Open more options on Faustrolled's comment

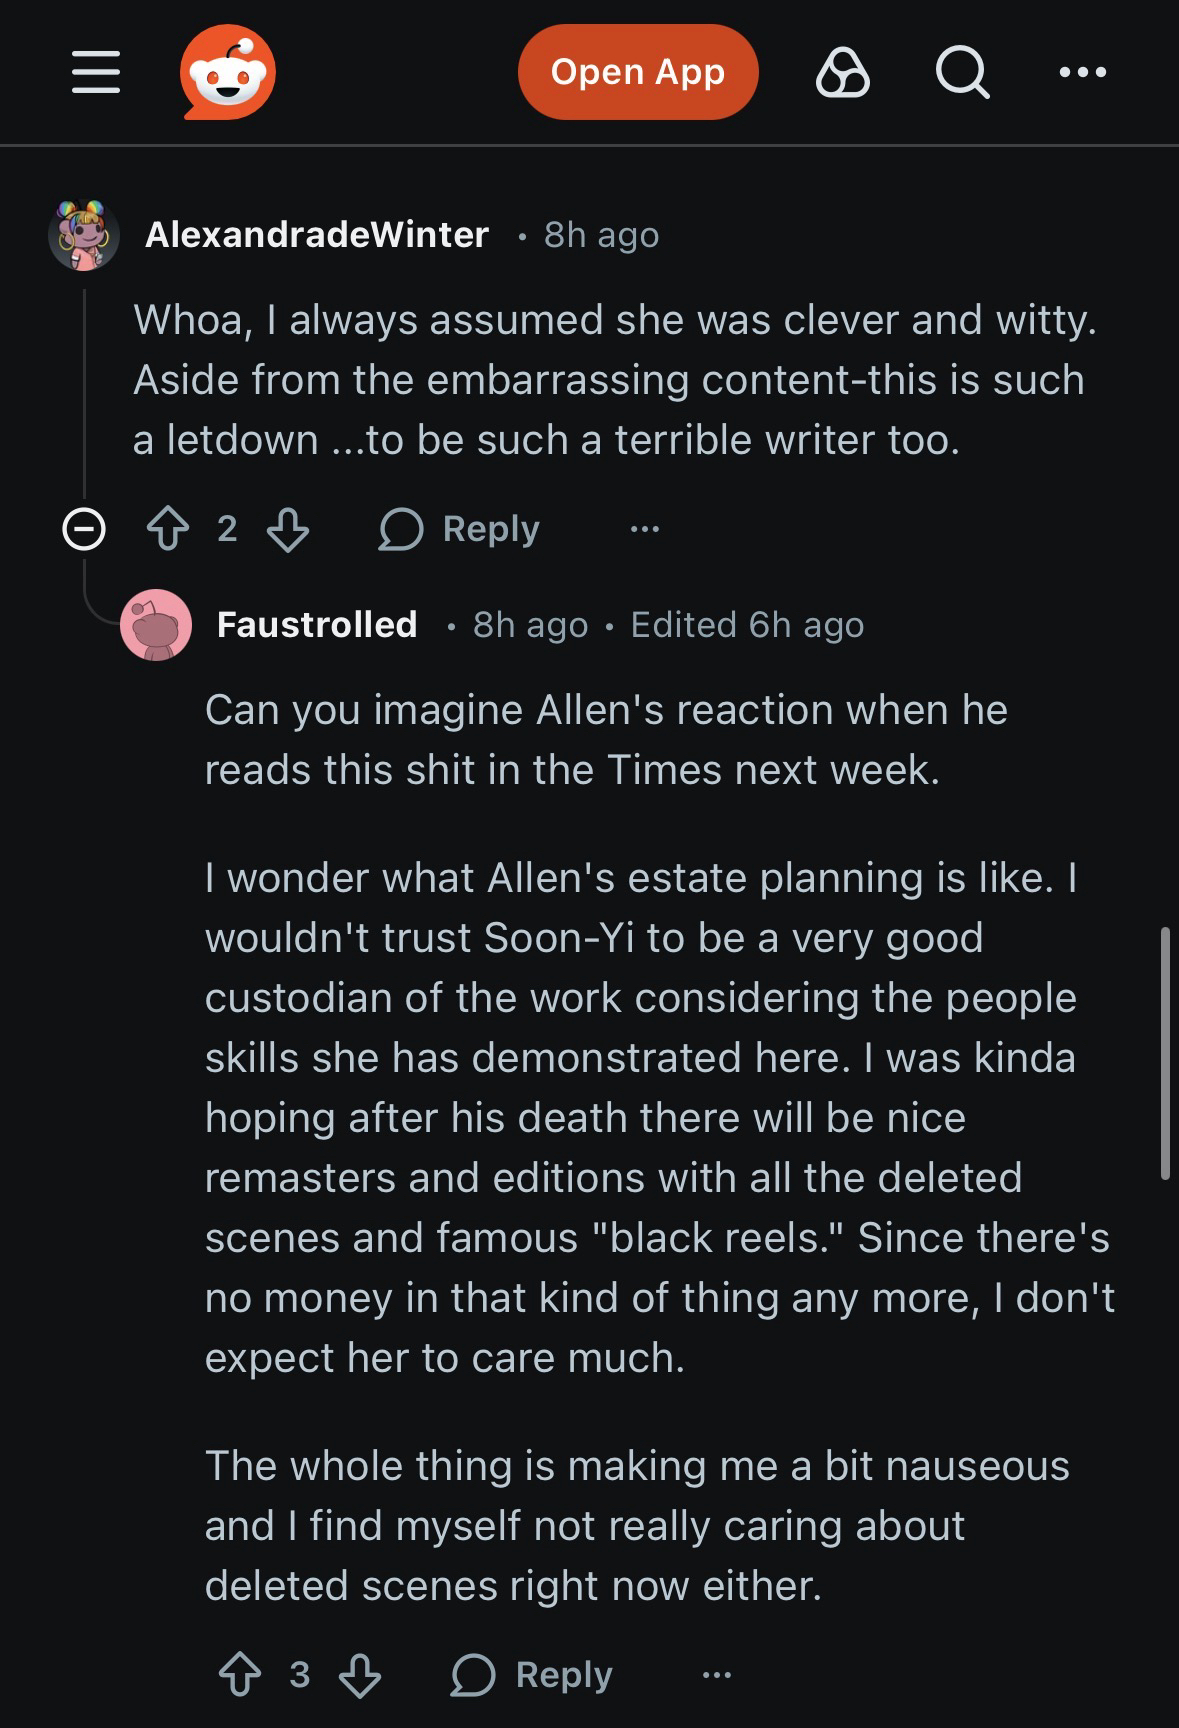point(717,1674)
